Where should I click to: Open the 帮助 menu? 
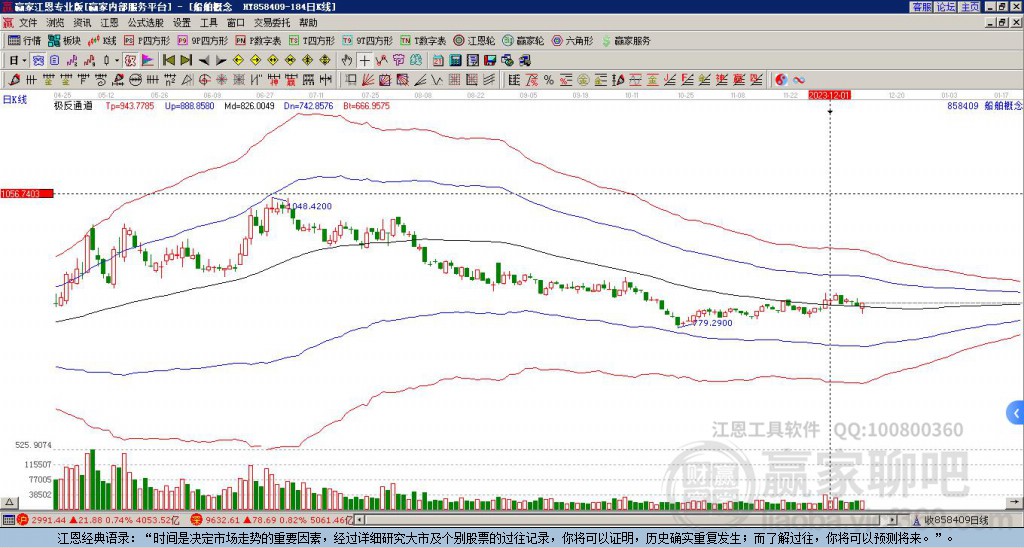coord(308,23)
